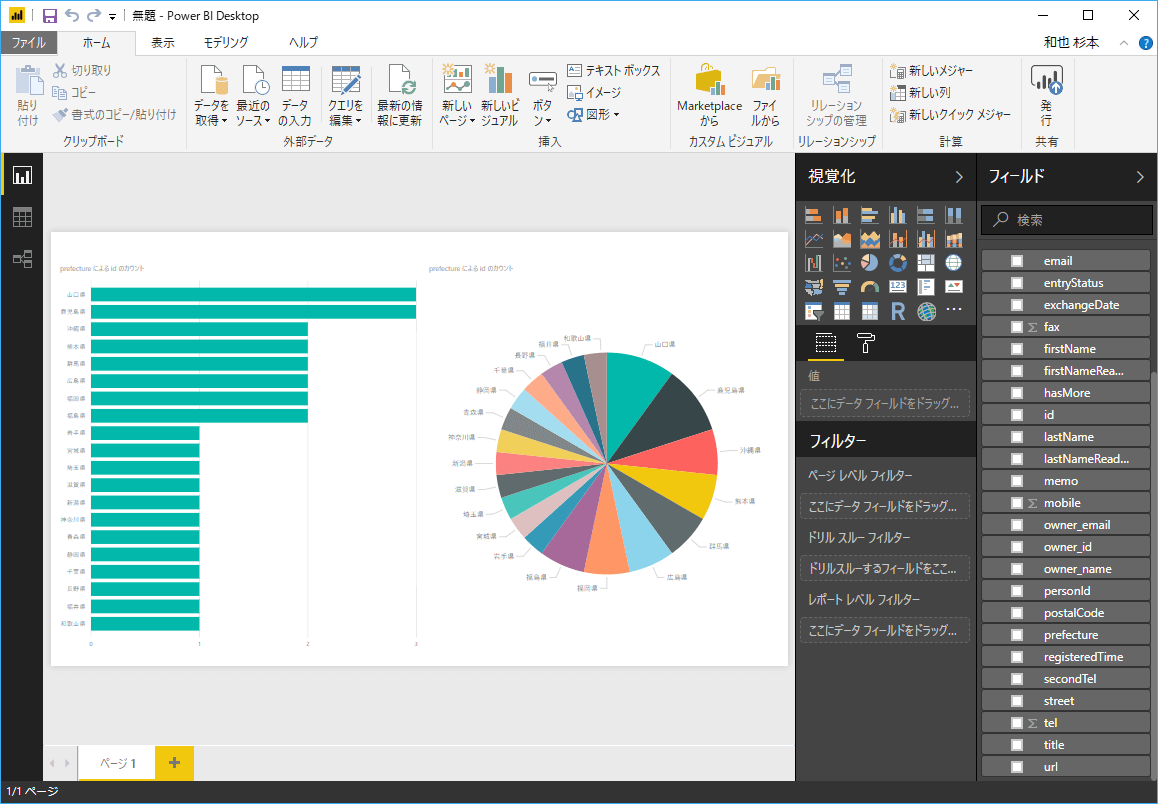The width and height of the screenshot is (1158, 804).
Task: Open the 図形 dropdown
Action: pyautogui.click(x=593, y=114)
